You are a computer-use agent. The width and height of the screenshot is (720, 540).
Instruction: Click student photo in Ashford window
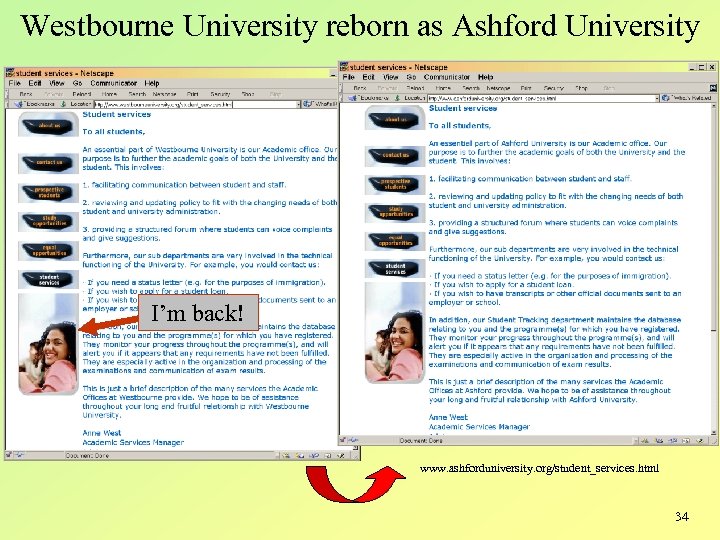[395, 333]
